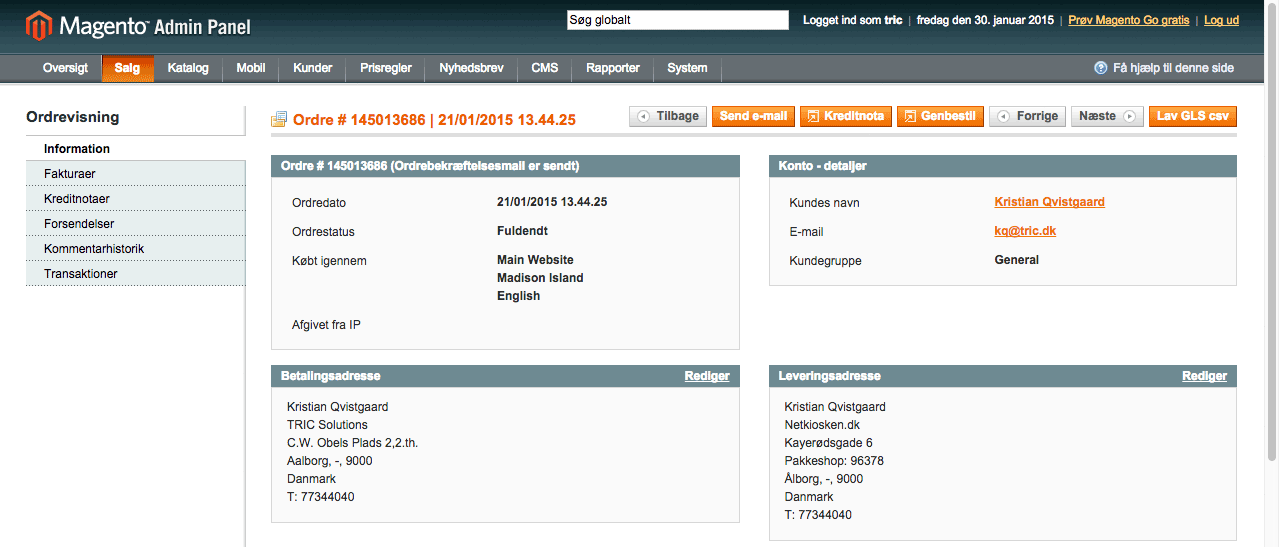Create a credit memo via Kreditnota
Screen dimensions: 1279x547
(x=845, y=116)
